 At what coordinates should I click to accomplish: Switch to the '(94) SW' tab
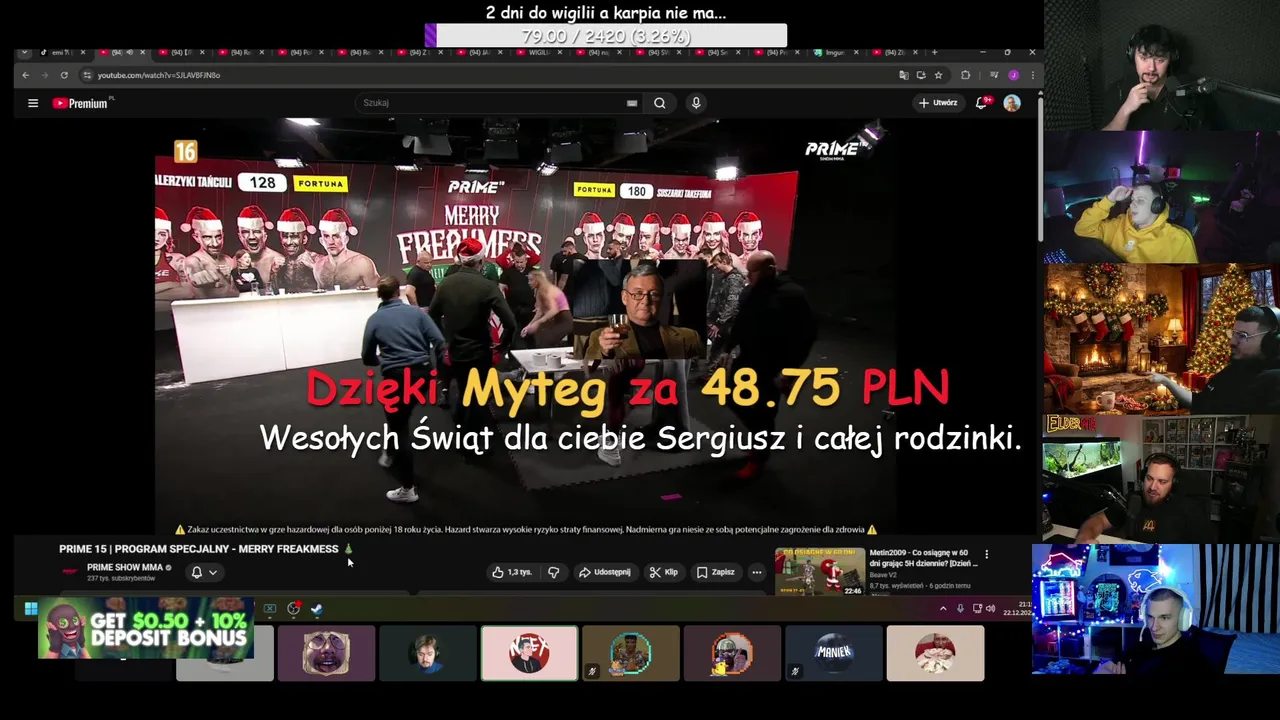(x=659, y=52)
